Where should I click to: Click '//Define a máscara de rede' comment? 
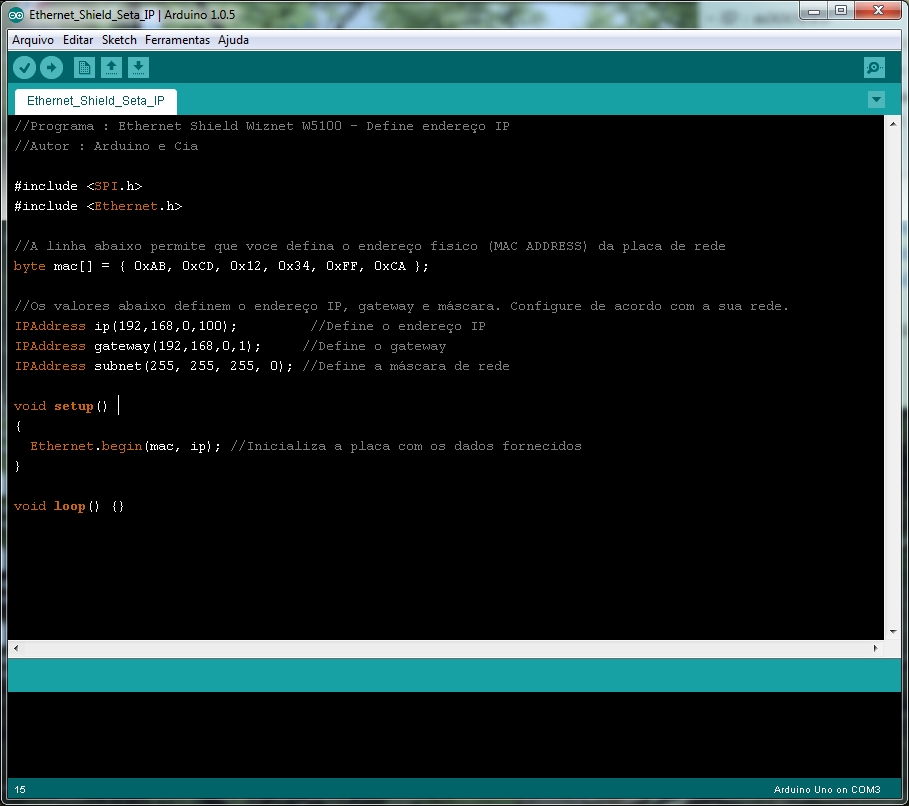click(x=406, y=366)
